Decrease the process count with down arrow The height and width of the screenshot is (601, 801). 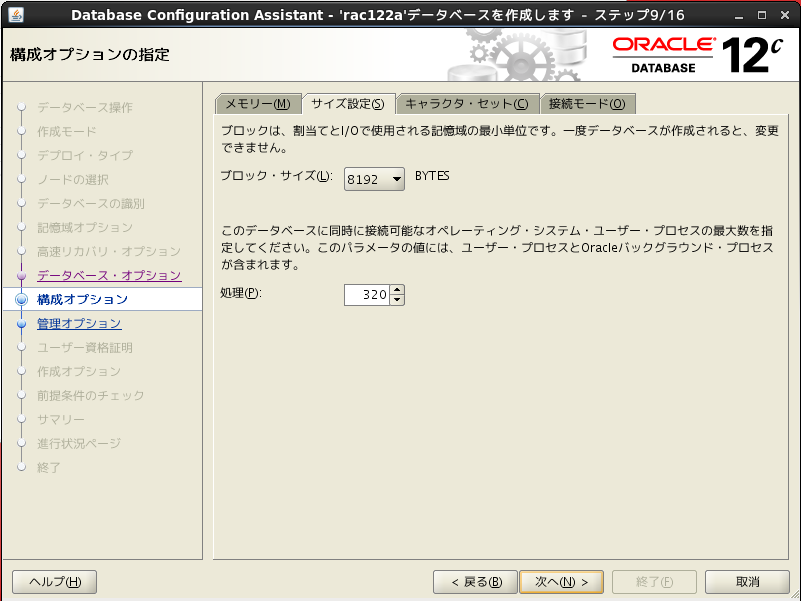[397, 300]
